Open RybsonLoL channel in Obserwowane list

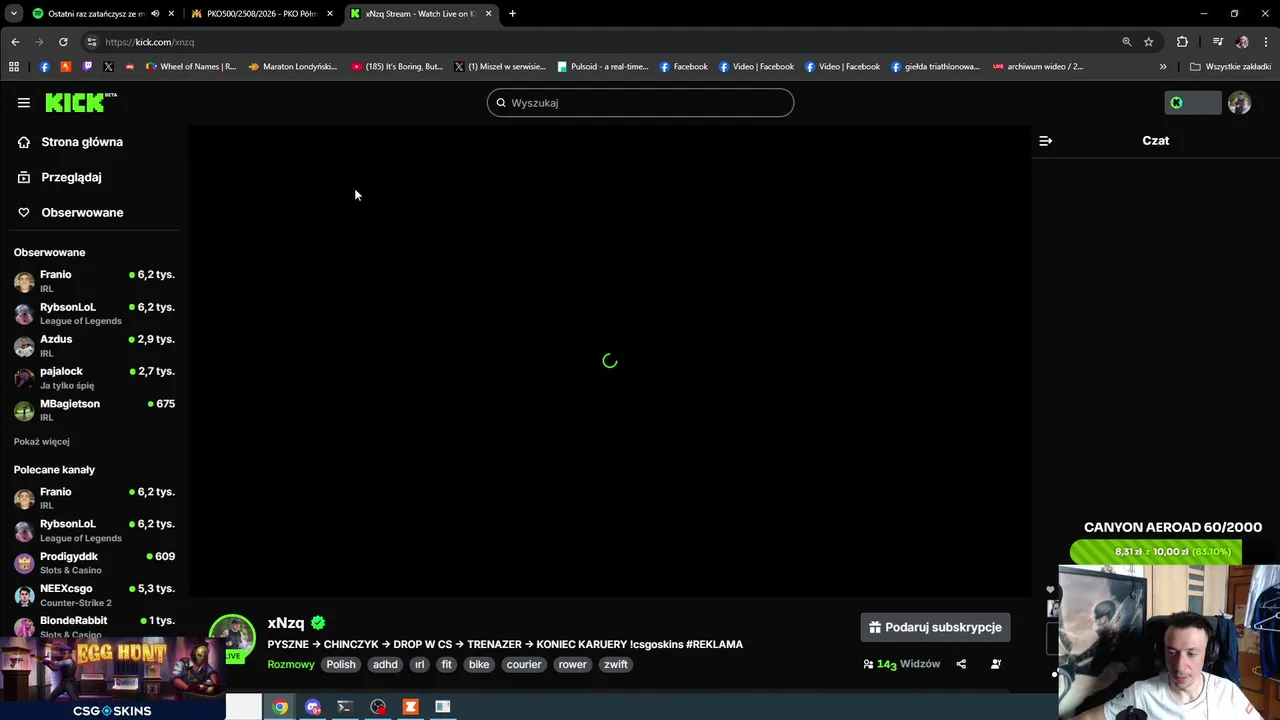[94, 313]
